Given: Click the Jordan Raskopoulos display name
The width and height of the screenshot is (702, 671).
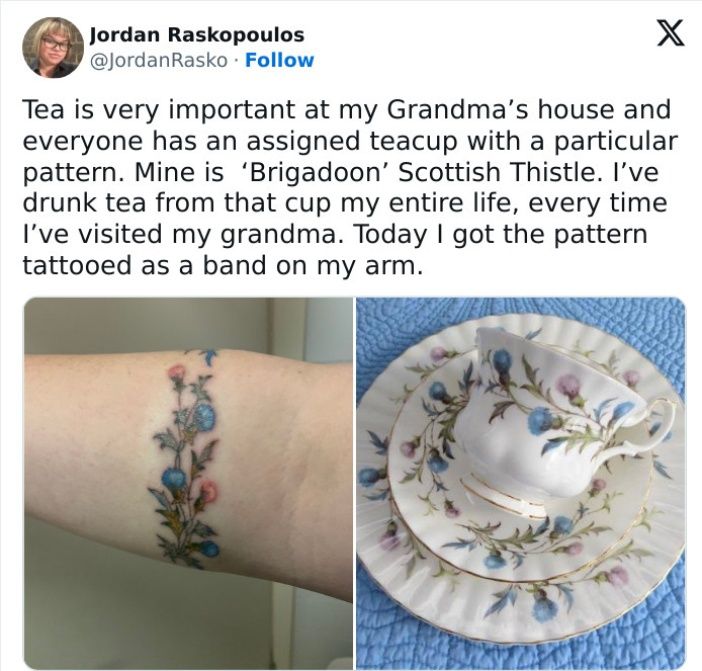Looking at the screenshot, I should [x=197, y=35].
